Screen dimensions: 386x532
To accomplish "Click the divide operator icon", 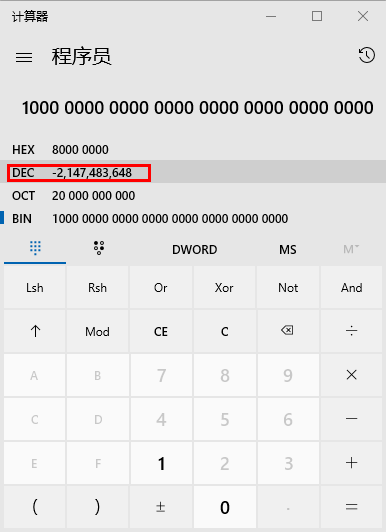I will (x=351, y=330).
